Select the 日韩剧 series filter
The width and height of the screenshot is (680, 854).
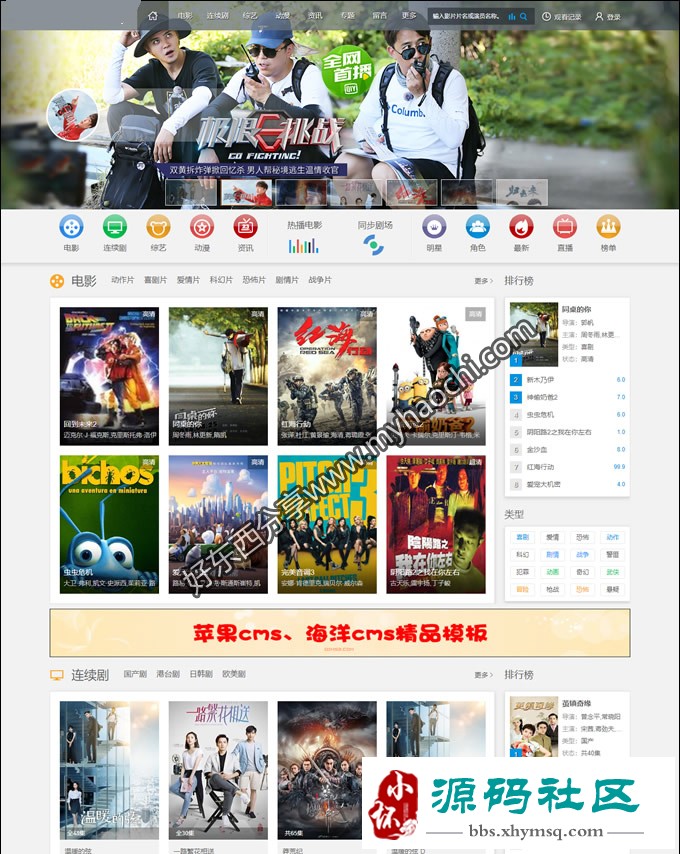201,674
